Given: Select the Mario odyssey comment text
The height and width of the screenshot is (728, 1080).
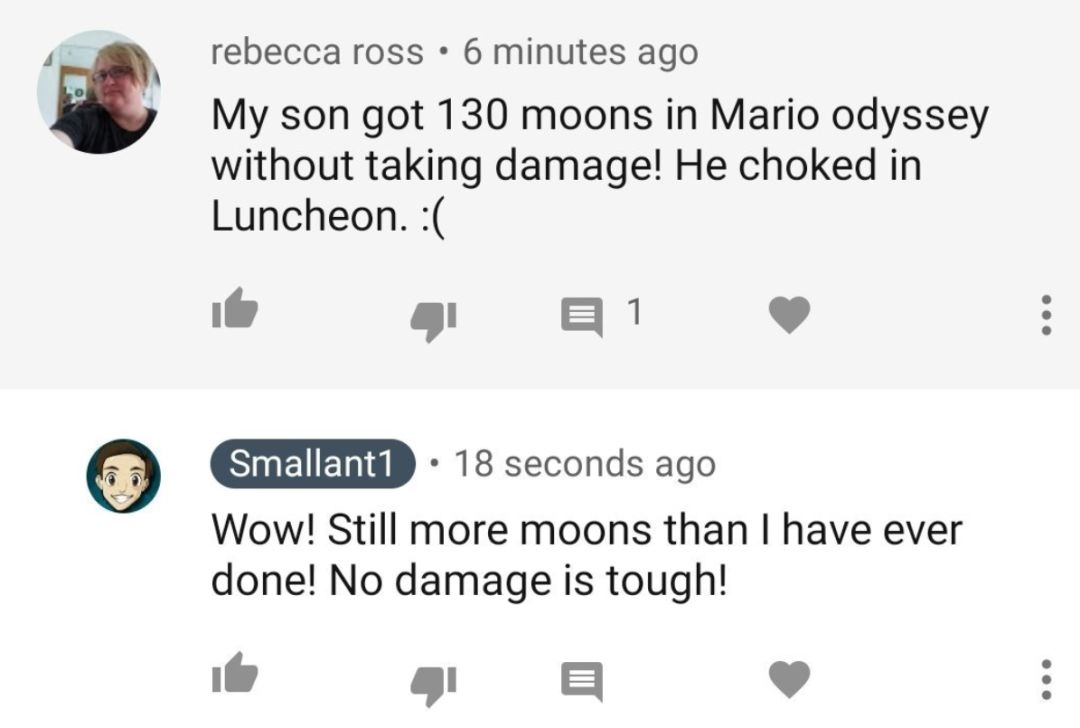Looking at the screenshot, I should tap(598, 163).
